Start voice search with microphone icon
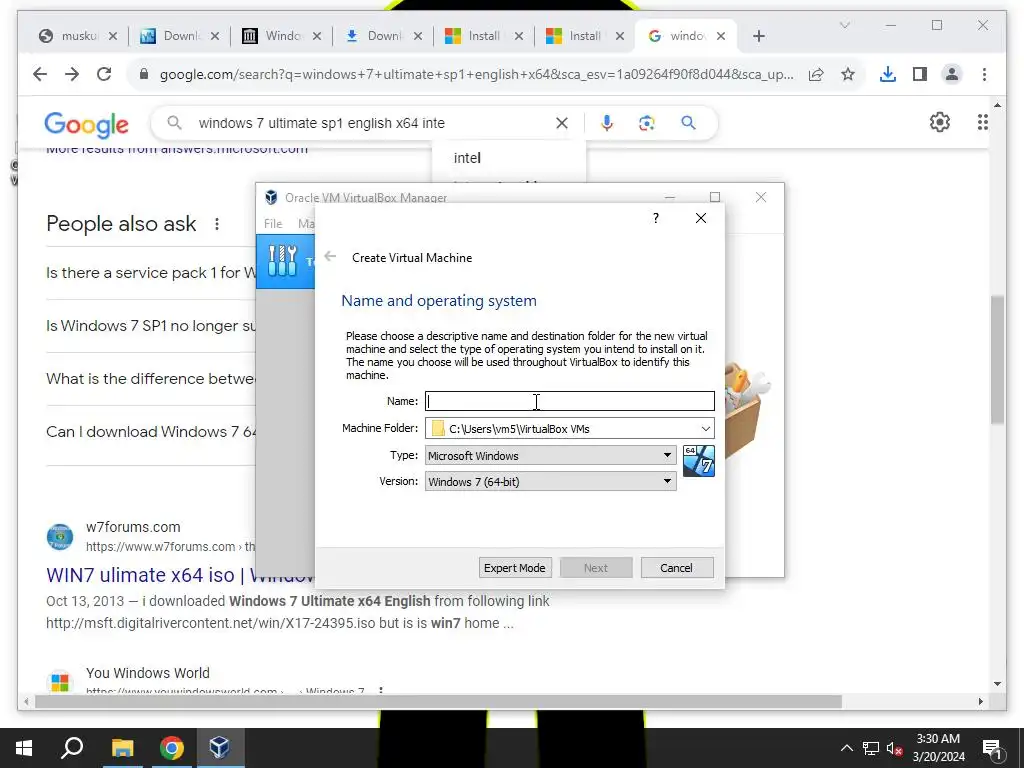 click(x=607, y=123)
